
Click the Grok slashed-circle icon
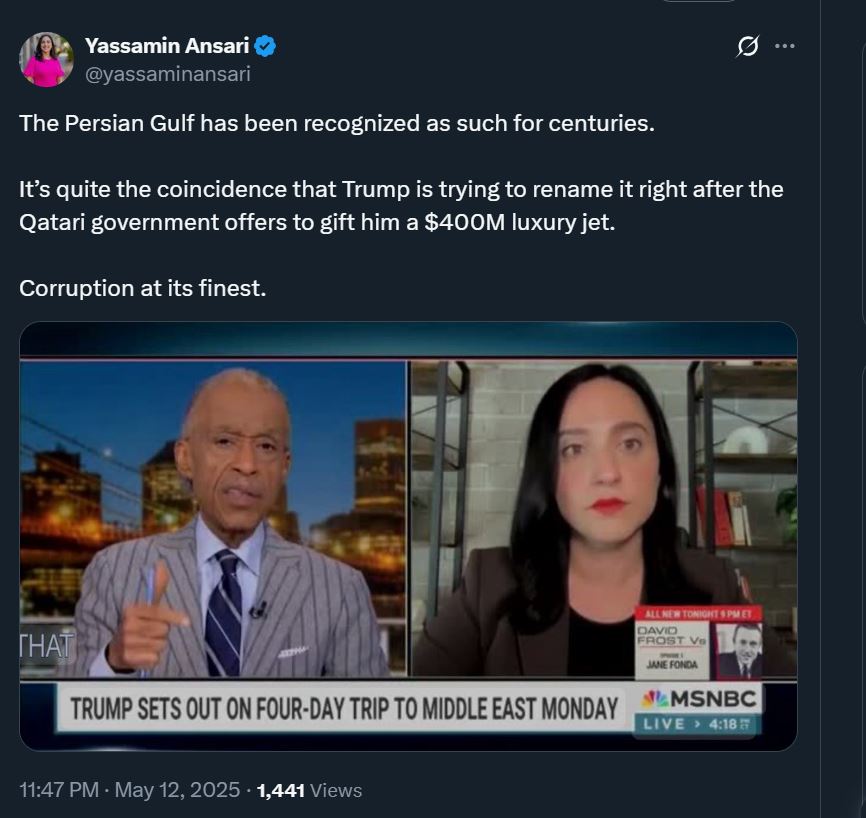[x=747, y=46]
